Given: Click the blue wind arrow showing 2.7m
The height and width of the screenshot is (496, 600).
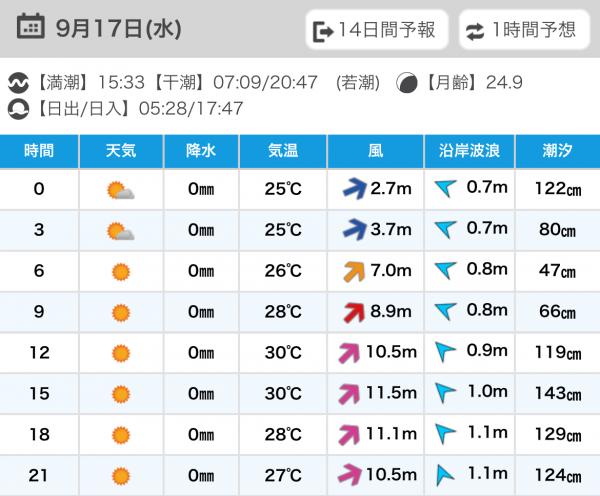Looking at the screenshot, I should 354,188.
